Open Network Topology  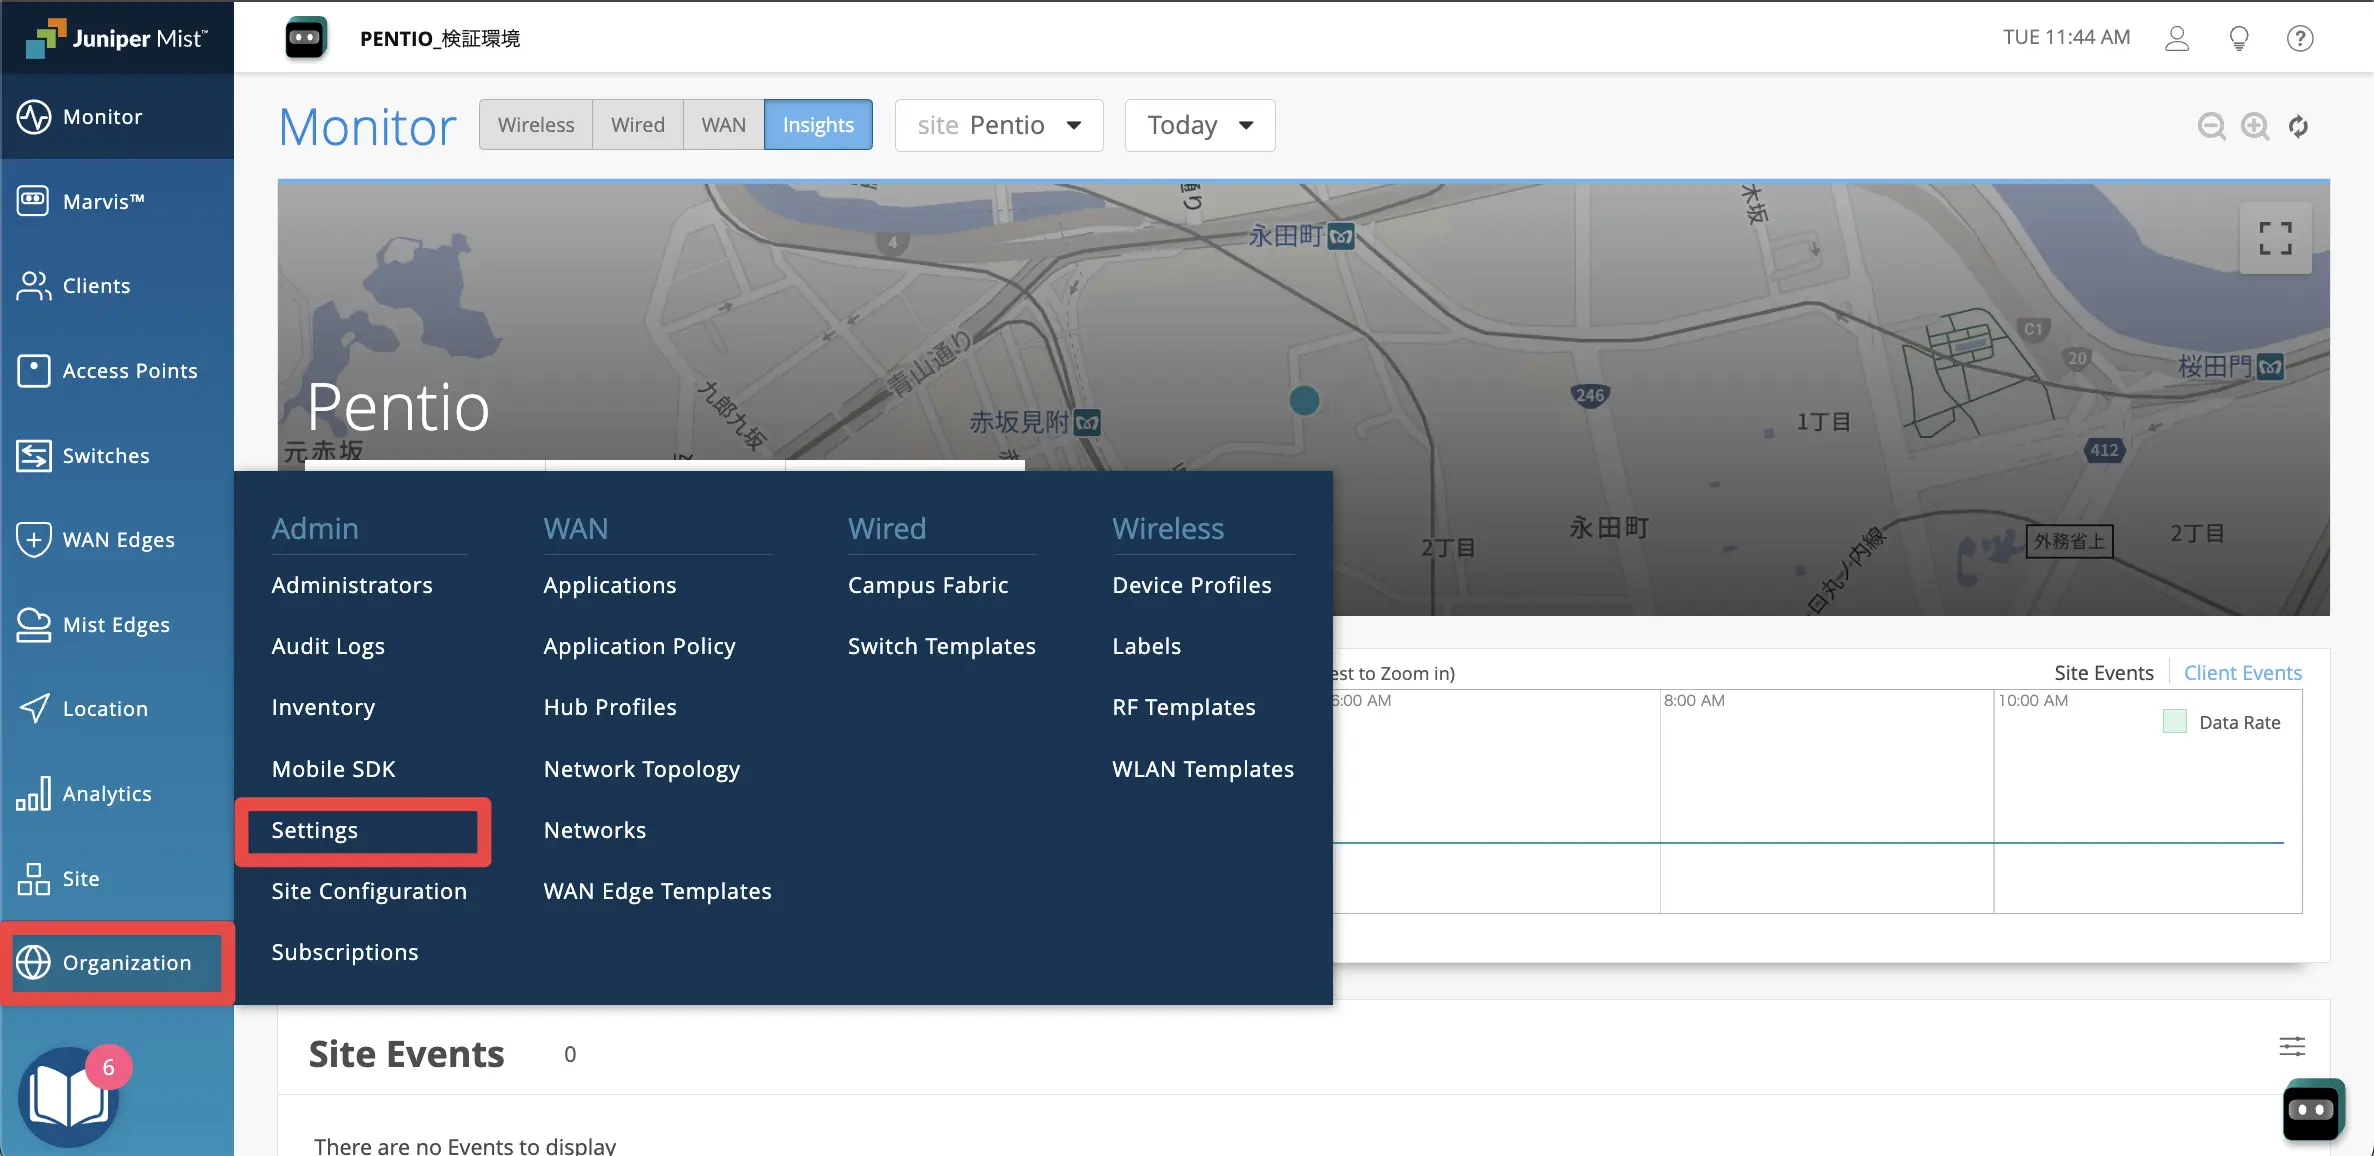pyautogui.click(x=642, y=769)
